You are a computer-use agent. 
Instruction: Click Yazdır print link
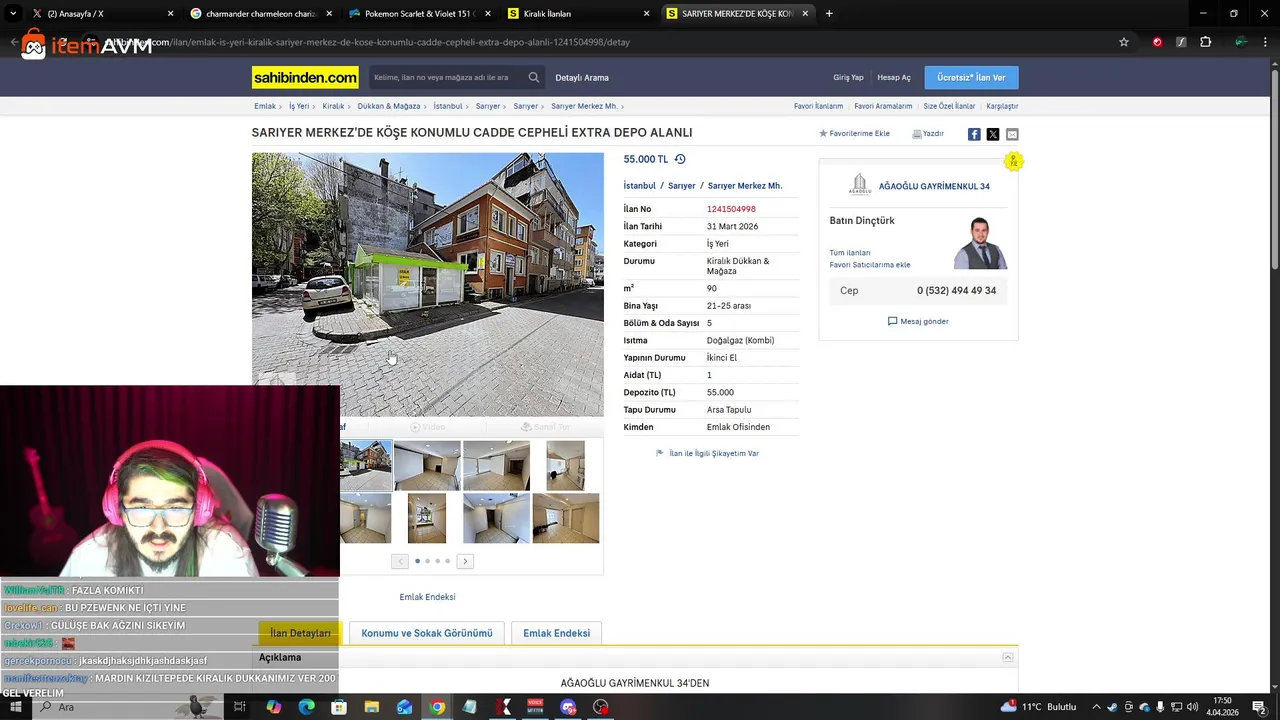(x=928, y=133)
